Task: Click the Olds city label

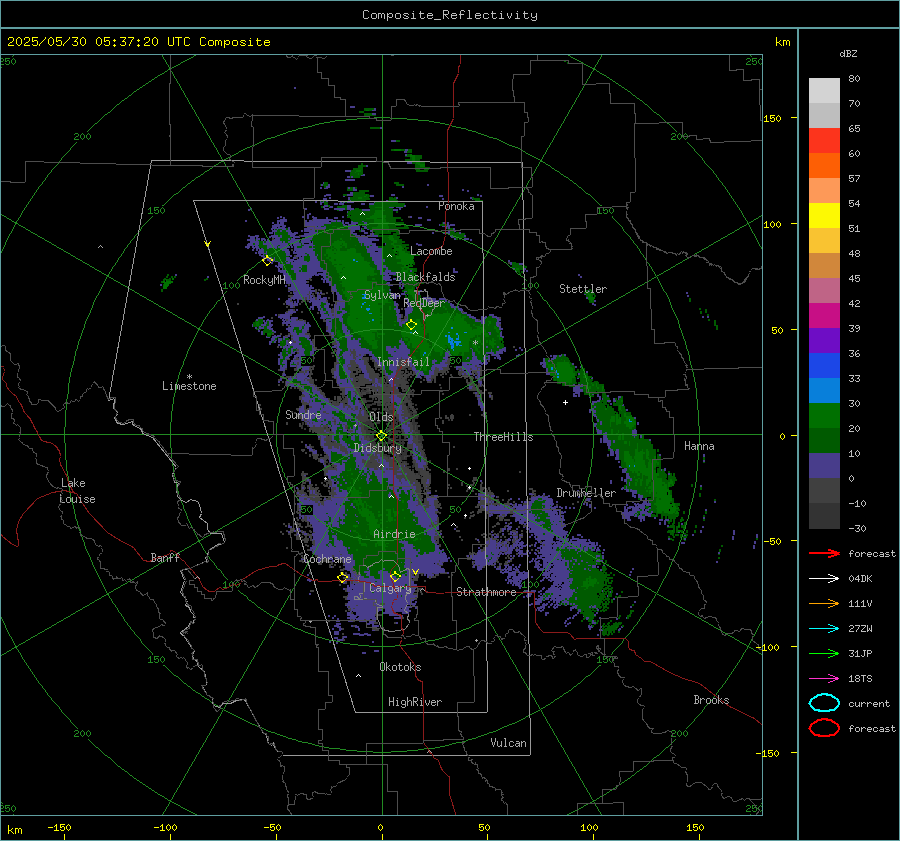Action: (x=381, y=417)
